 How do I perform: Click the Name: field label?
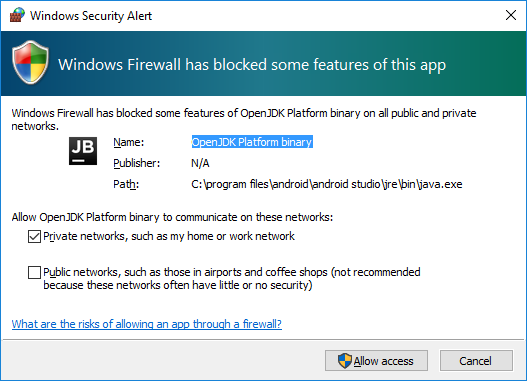(x=129, y=142)
